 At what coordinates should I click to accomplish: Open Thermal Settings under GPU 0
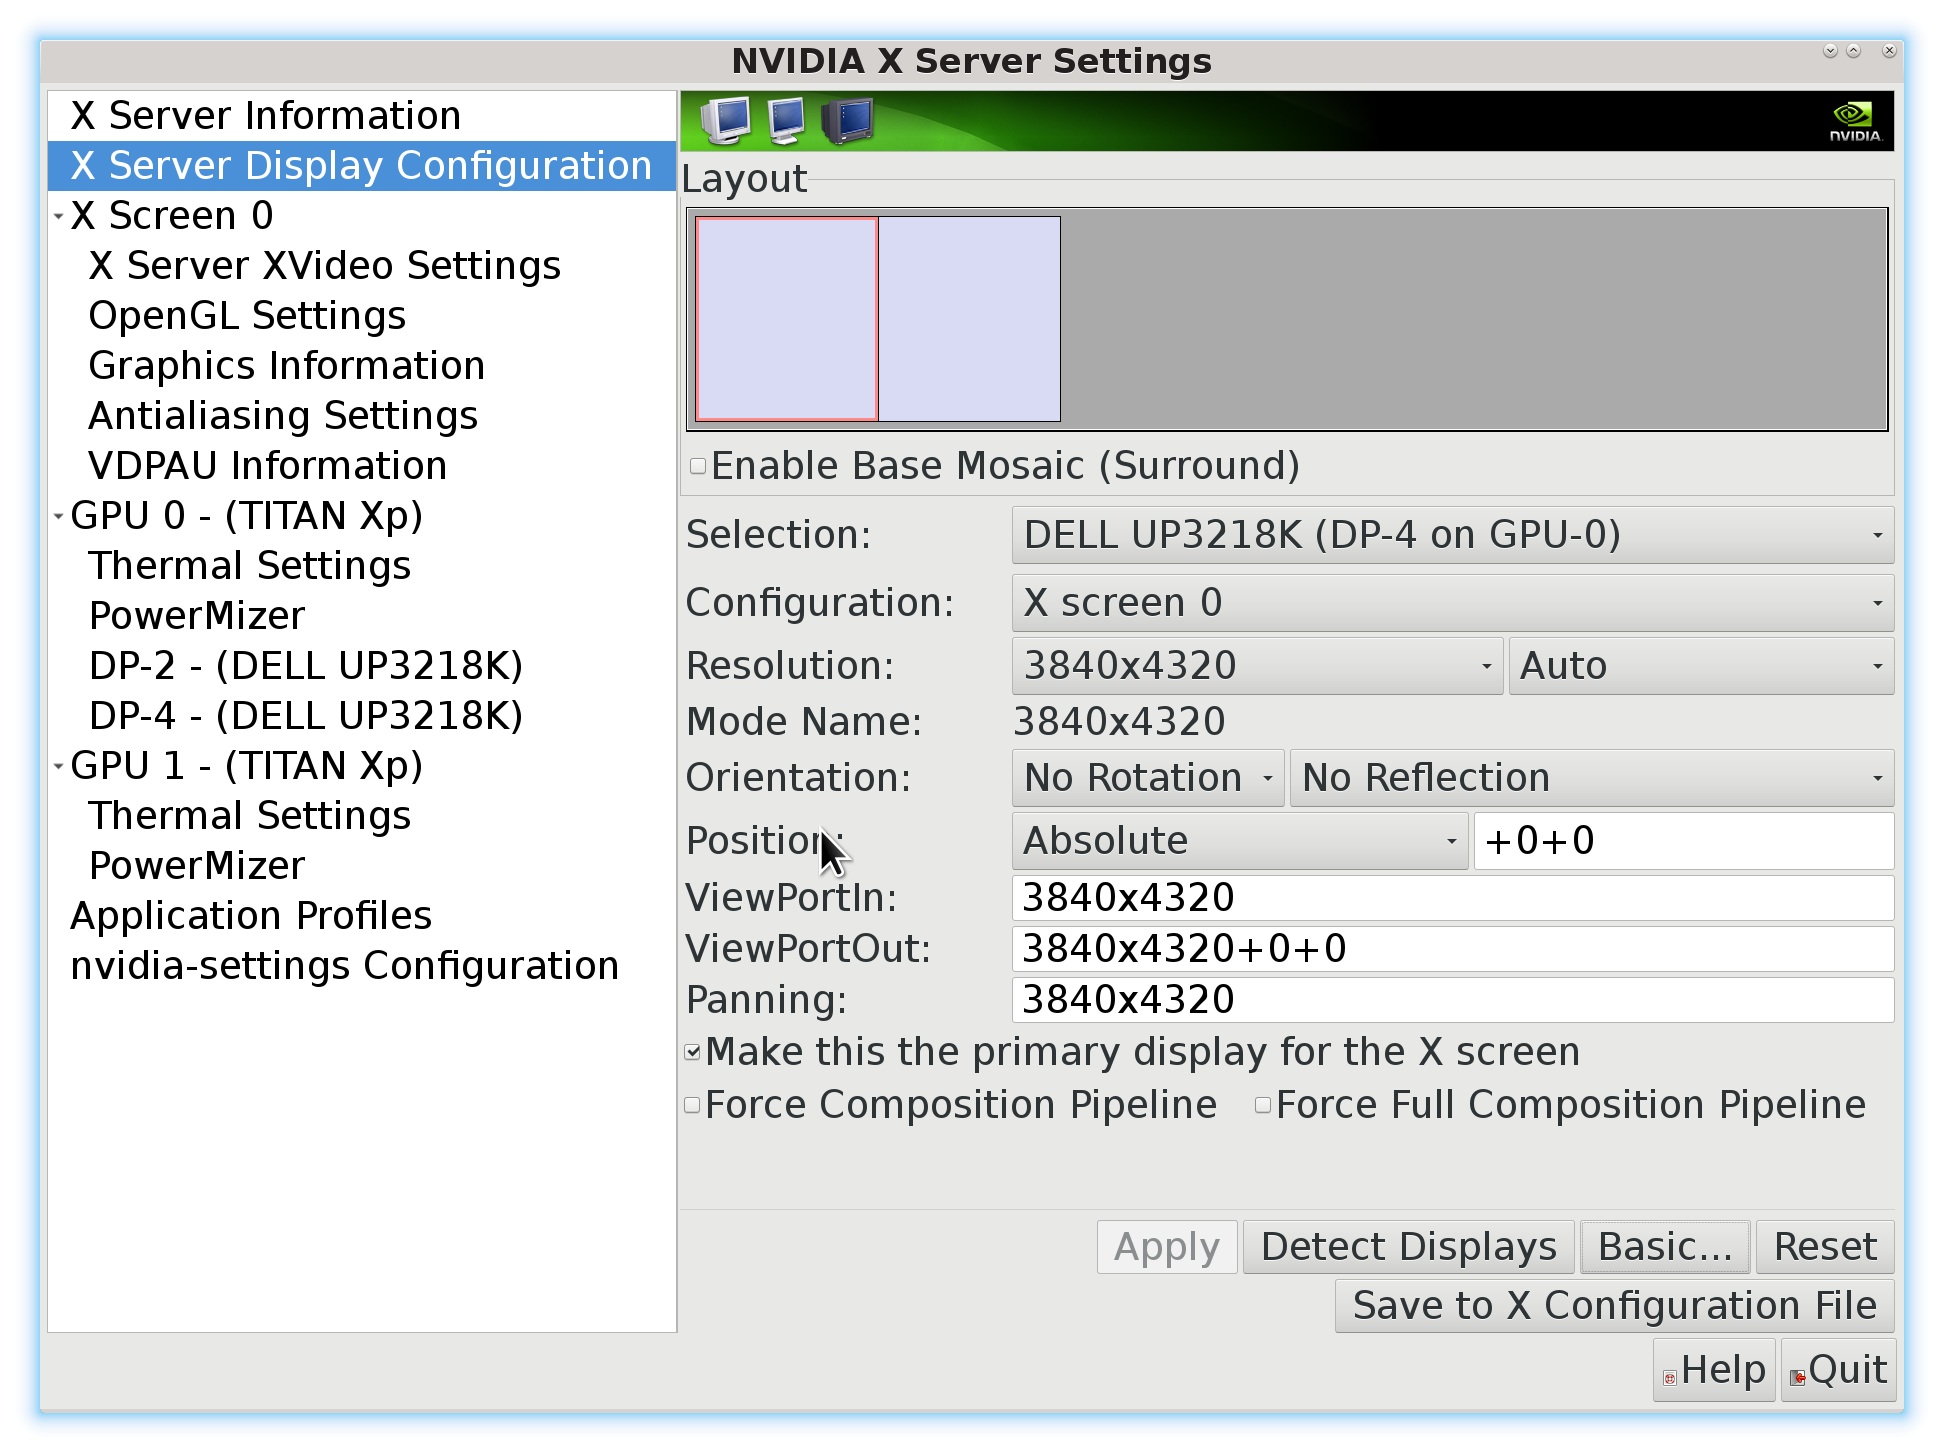pos(362,566)
